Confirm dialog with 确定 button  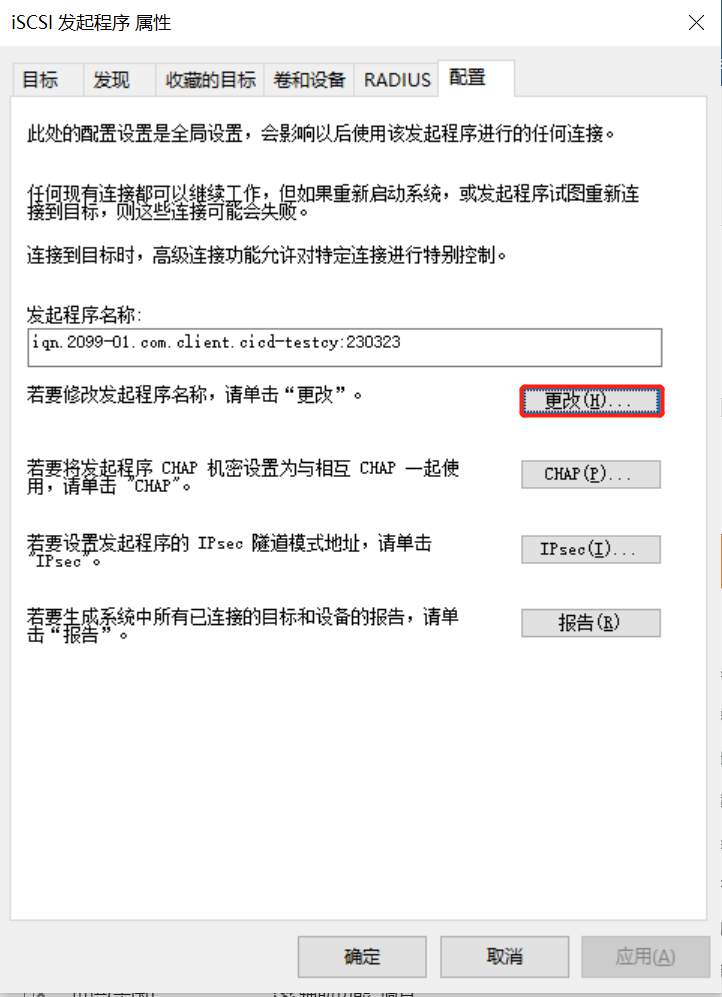(362, 957)
